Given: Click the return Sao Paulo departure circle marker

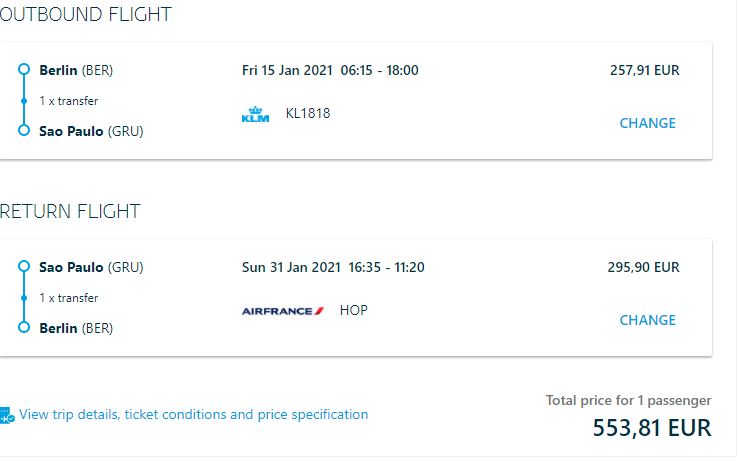Looking at the screenshot, I should 24,267.
